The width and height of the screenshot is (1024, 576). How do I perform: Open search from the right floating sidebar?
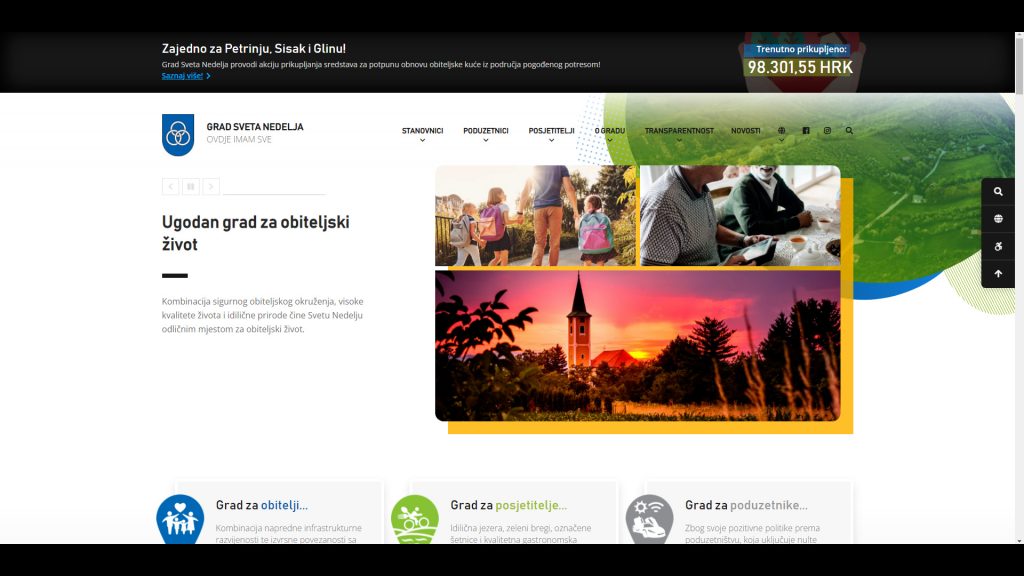(998, 192)
